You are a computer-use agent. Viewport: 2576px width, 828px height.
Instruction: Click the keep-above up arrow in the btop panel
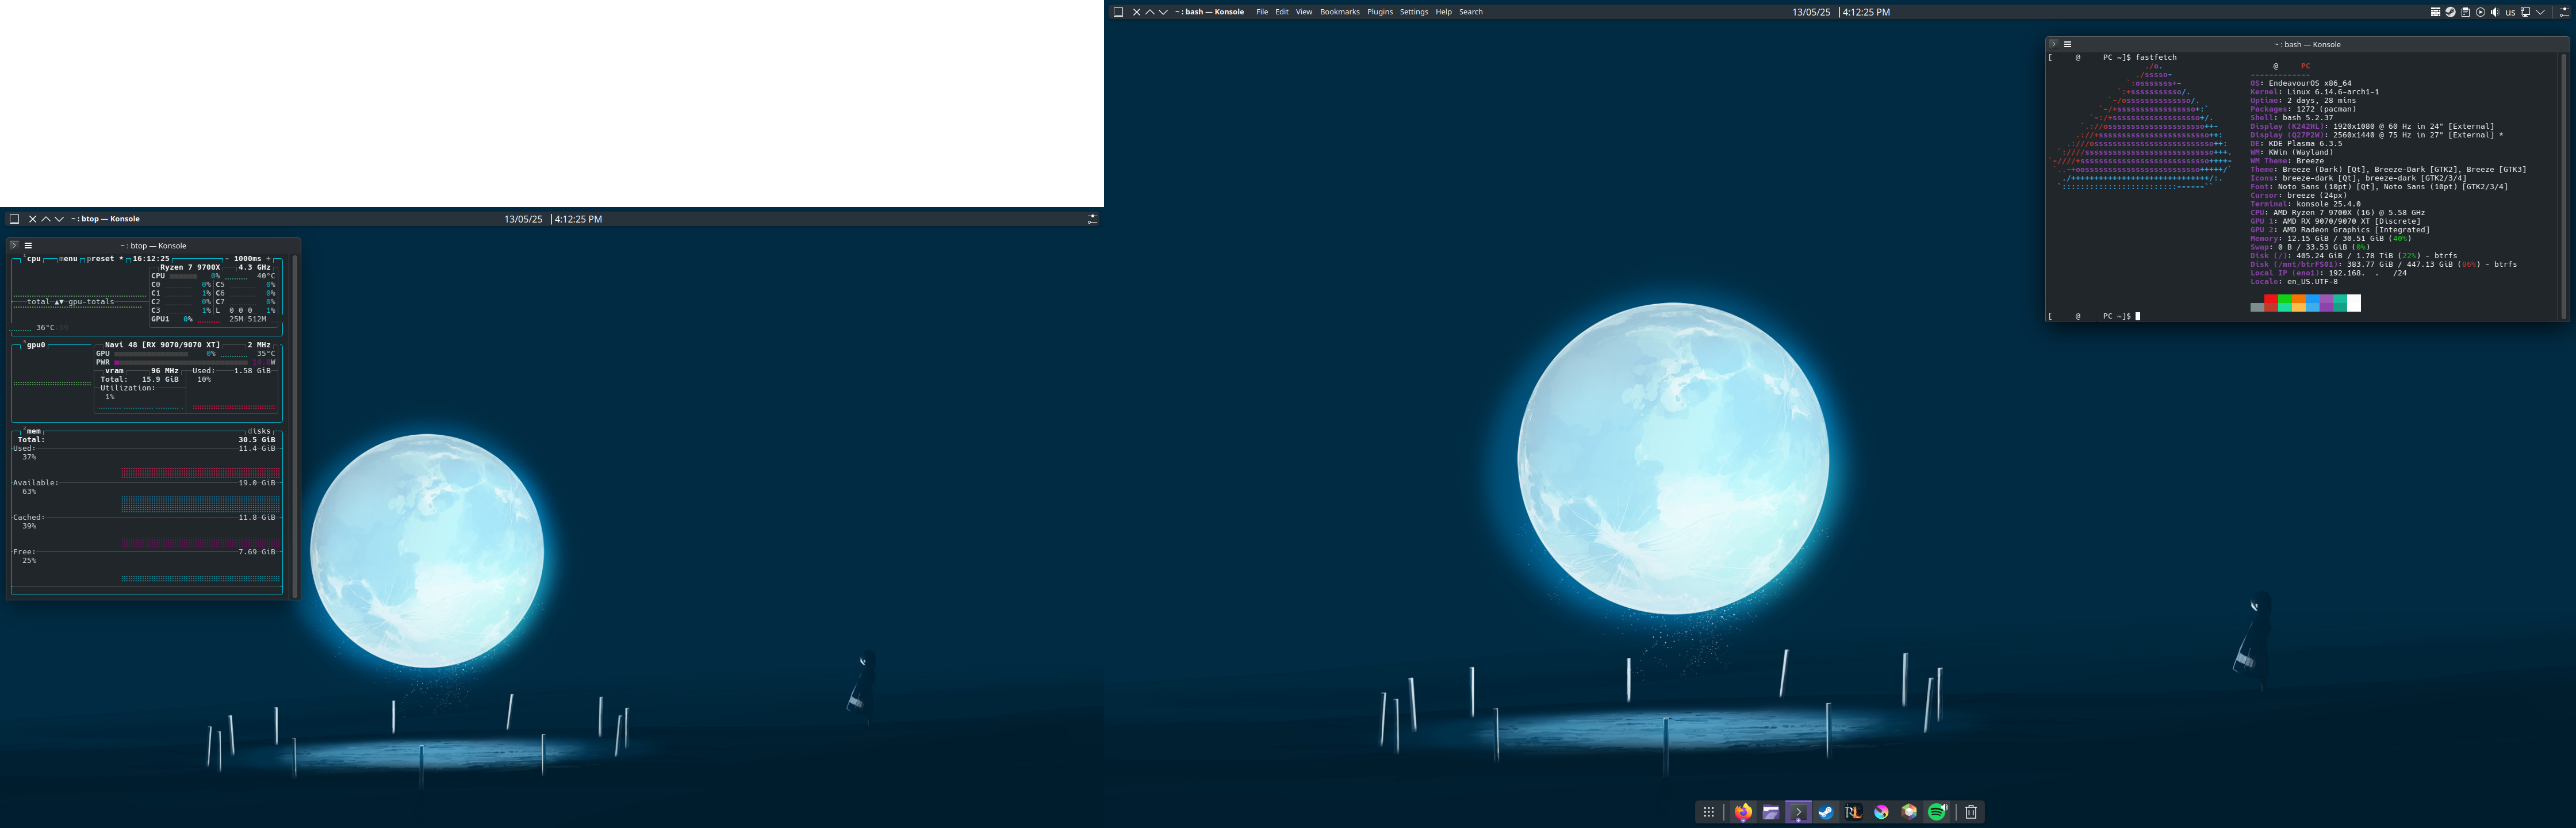pyautogui.click(x=46, y=219)
